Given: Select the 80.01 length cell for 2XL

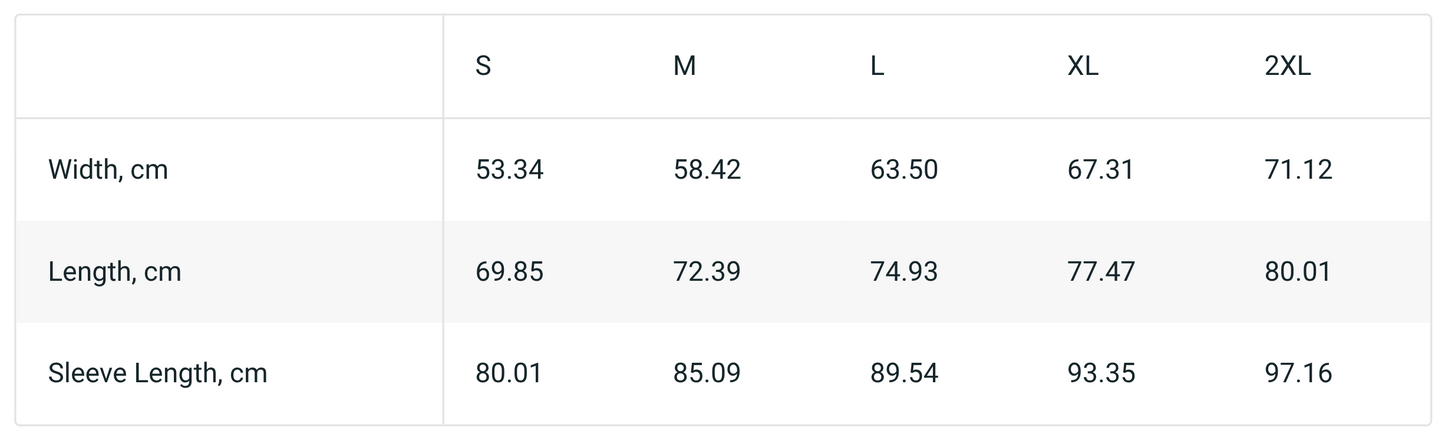Looking at the screenshot, I should pos(1298,272).
